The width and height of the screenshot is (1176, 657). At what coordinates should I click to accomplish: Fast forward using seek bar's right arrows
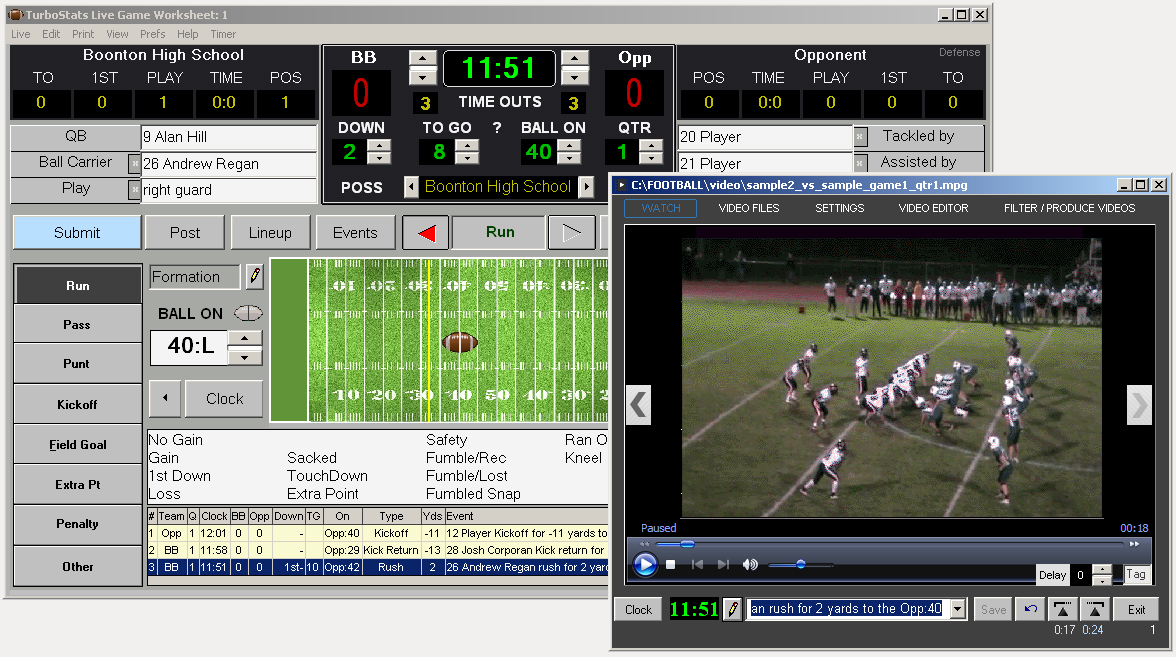[x=1135, y=544]
